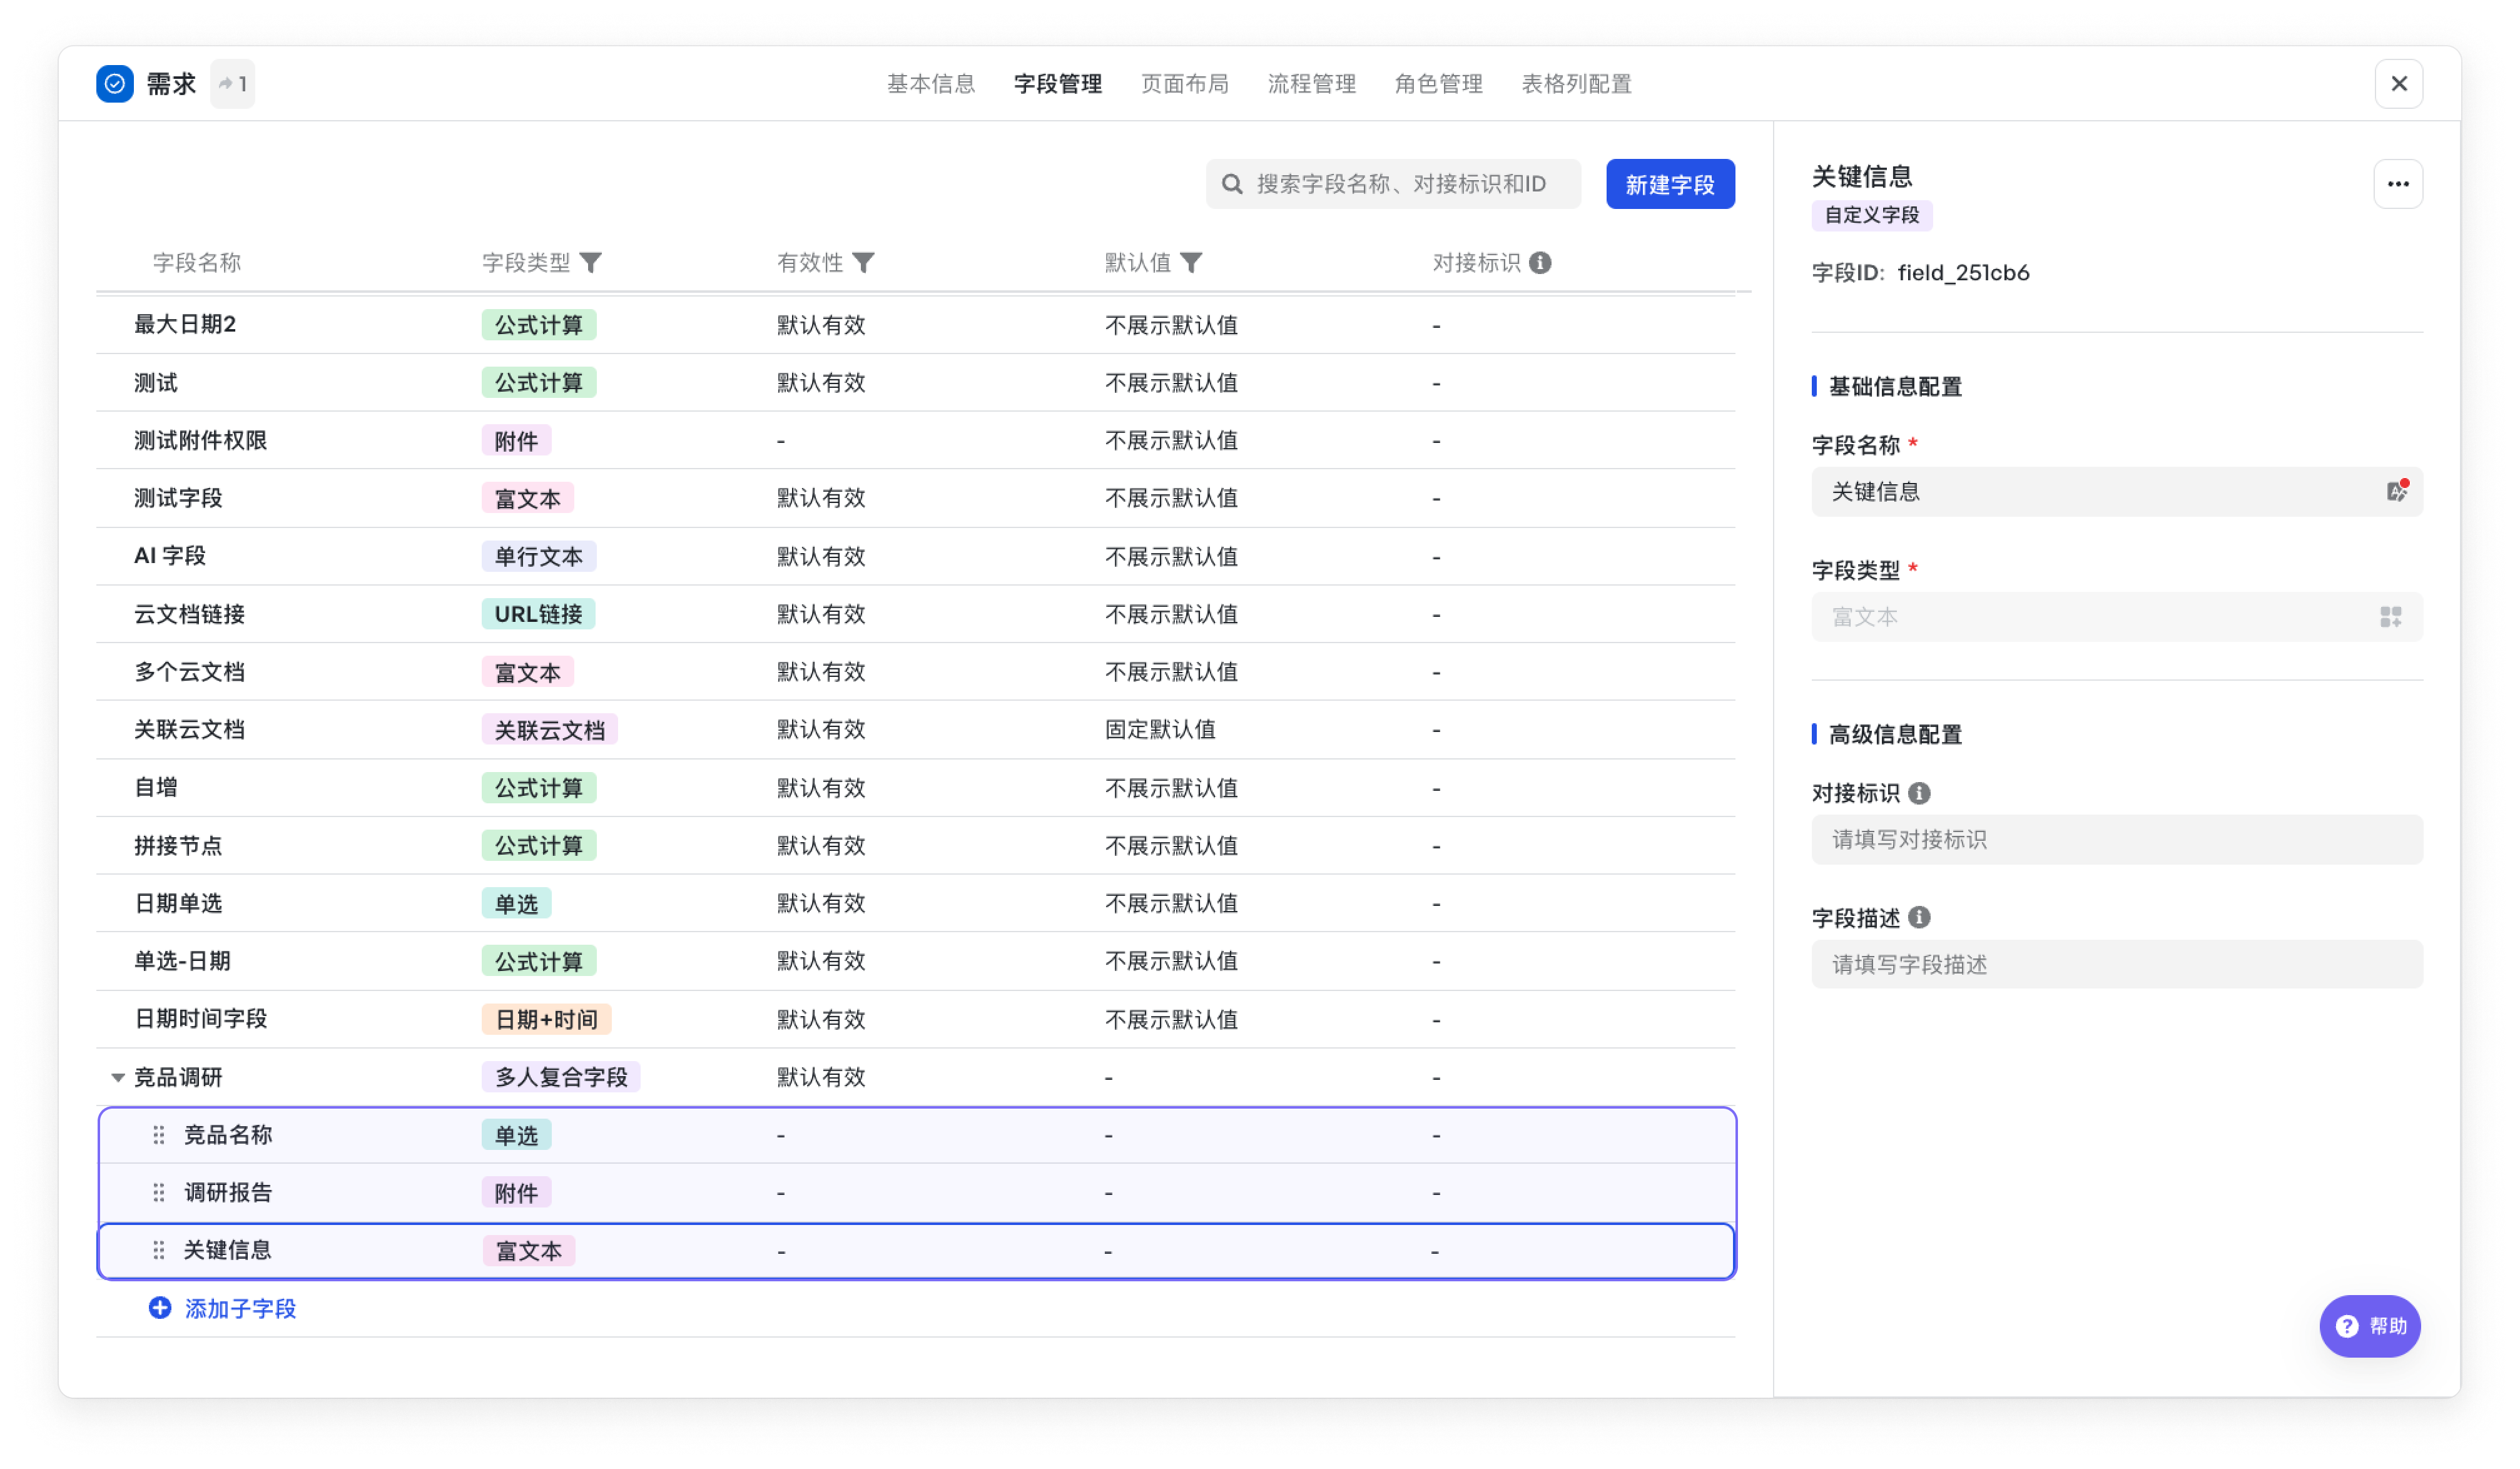Click the field type grid icon
Viewport: 2520px width, 1469px height.
pyautogui.click(x=2391, y=617)
